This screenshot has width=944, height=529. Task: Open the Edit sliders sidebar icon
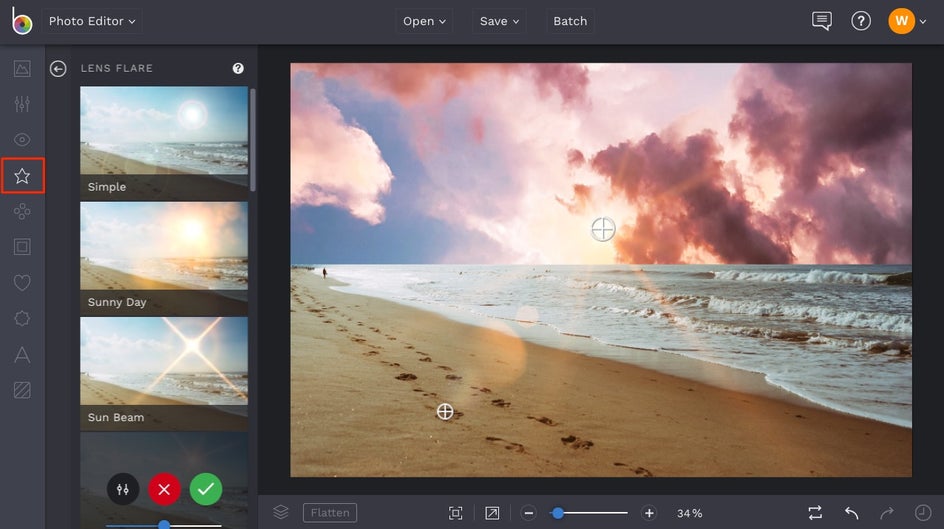coord(22,104)
